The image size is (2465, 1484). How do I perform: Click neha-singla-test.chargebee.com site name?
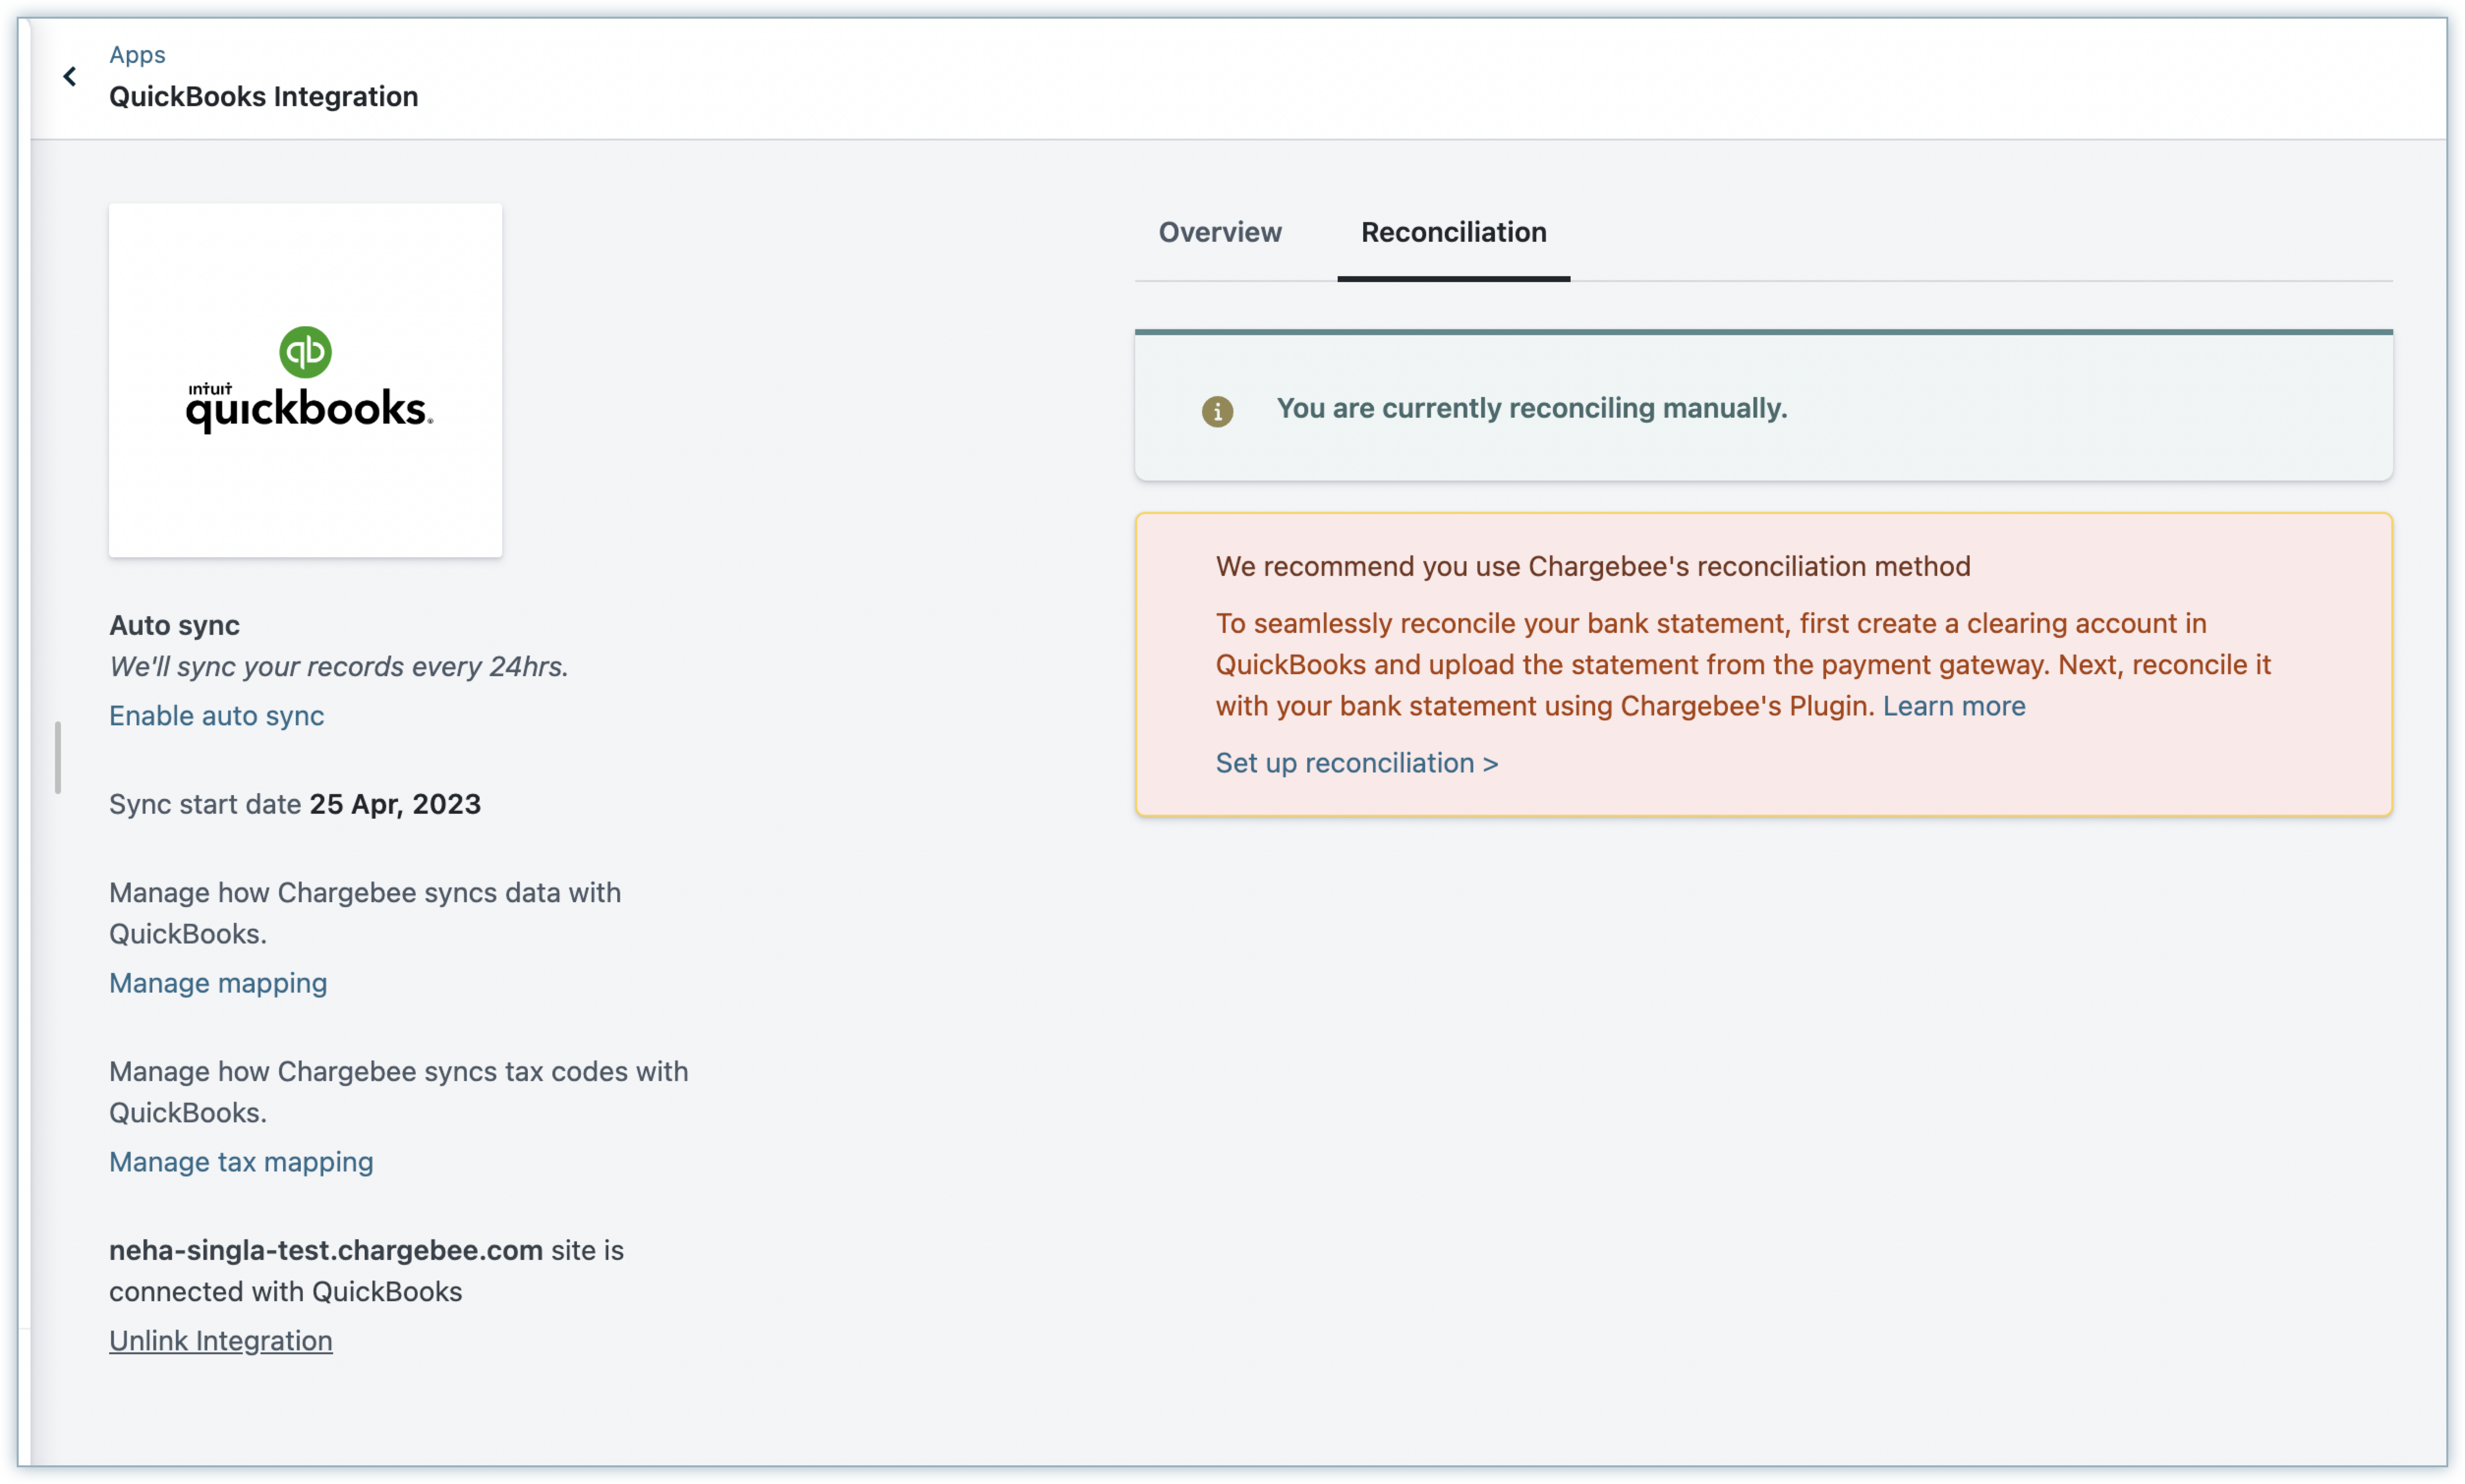click(x=325, y=1250)
